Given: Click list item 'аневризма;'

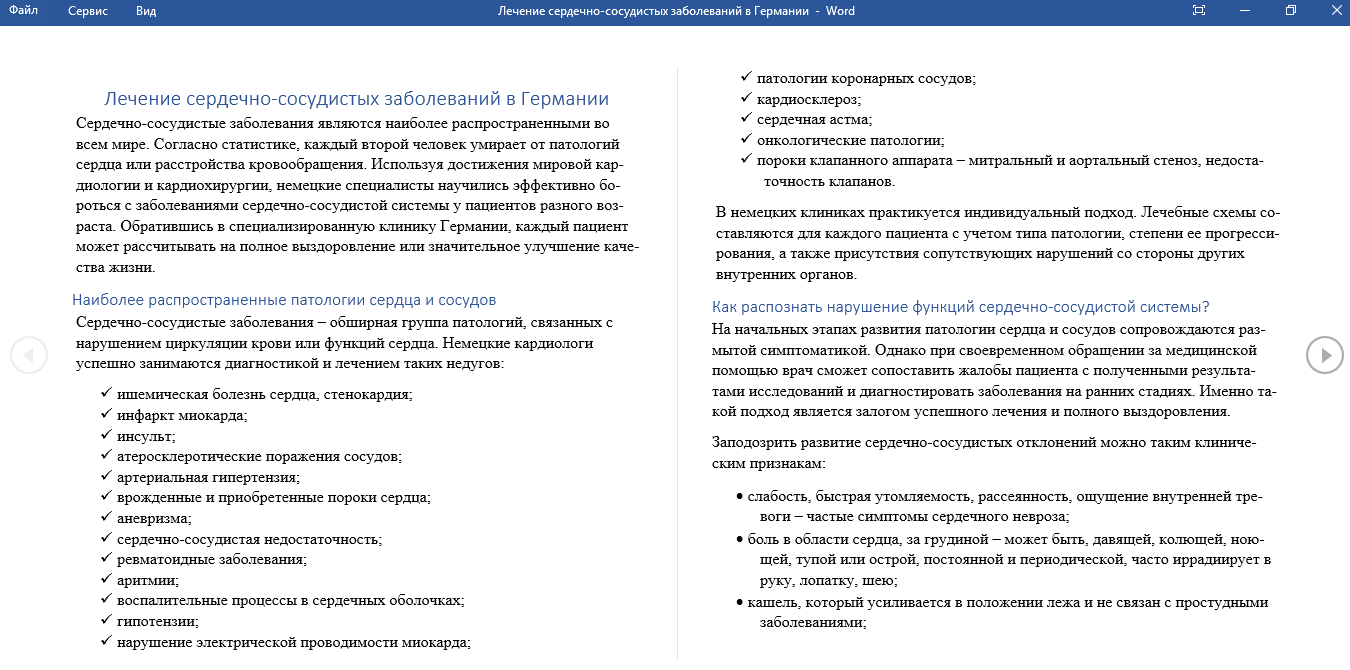Looking at the screenshot, I should click(154, 518).
